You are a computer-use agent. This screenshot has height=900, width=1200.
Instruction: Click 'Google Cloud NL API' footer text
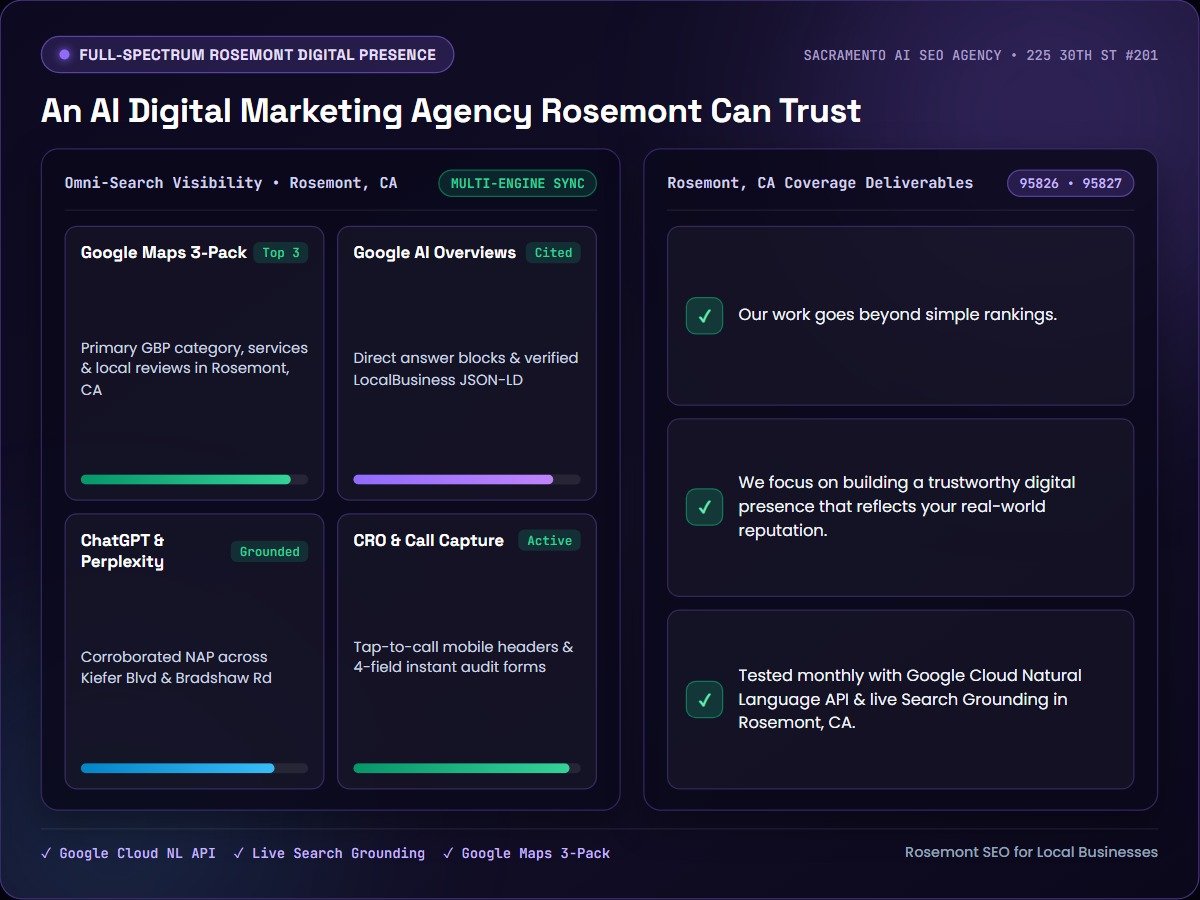click(137, 853)
